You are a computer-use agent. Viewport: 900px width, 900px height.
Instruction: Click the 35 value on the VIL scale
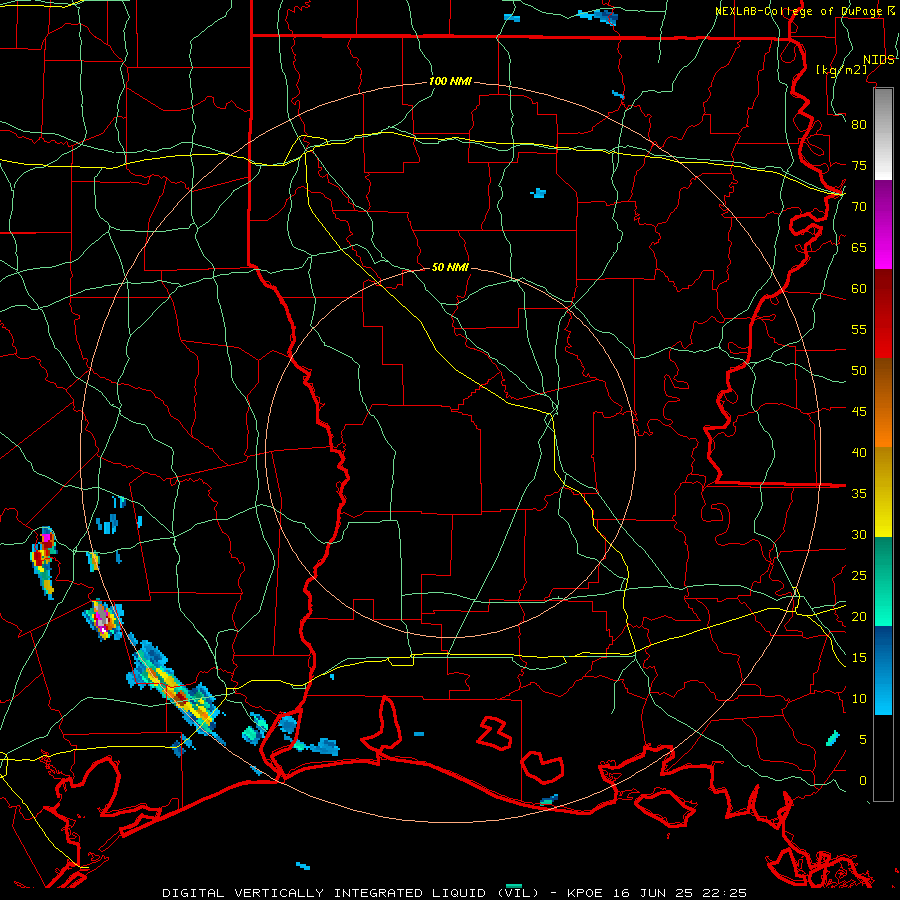point(859,494)
